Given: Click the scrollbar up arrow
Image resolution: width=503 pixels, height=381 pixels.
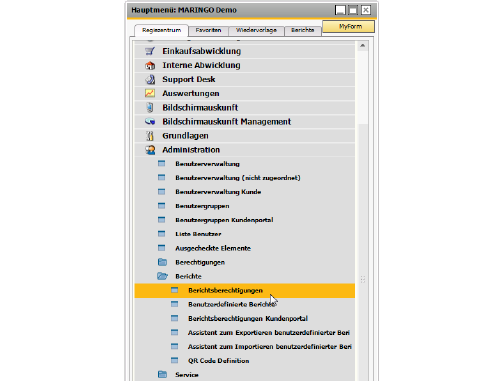Looking at the screenshot, I should click(x=363, y=45).
